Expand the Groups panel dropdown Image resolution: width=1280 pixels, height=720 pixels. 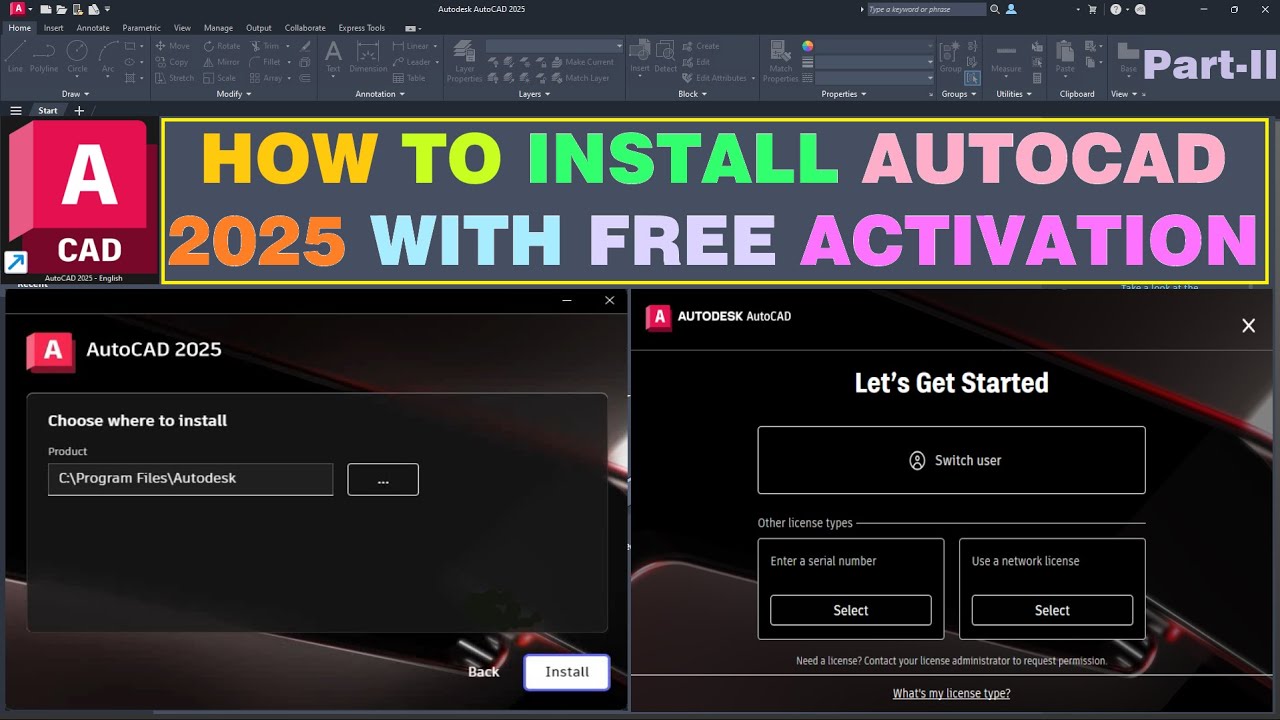tap(959, 94)
